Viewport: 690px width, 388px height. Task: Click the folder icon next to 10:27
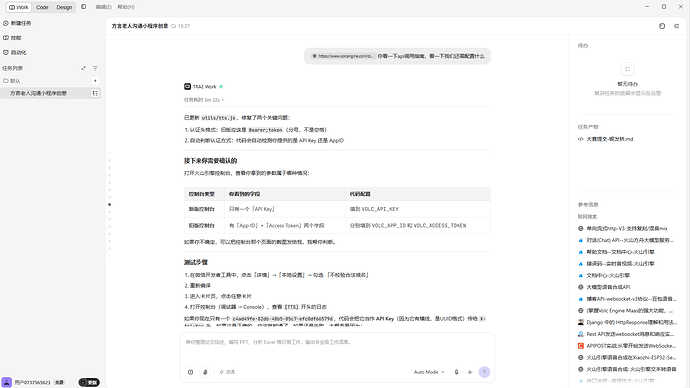click(174, 26)
